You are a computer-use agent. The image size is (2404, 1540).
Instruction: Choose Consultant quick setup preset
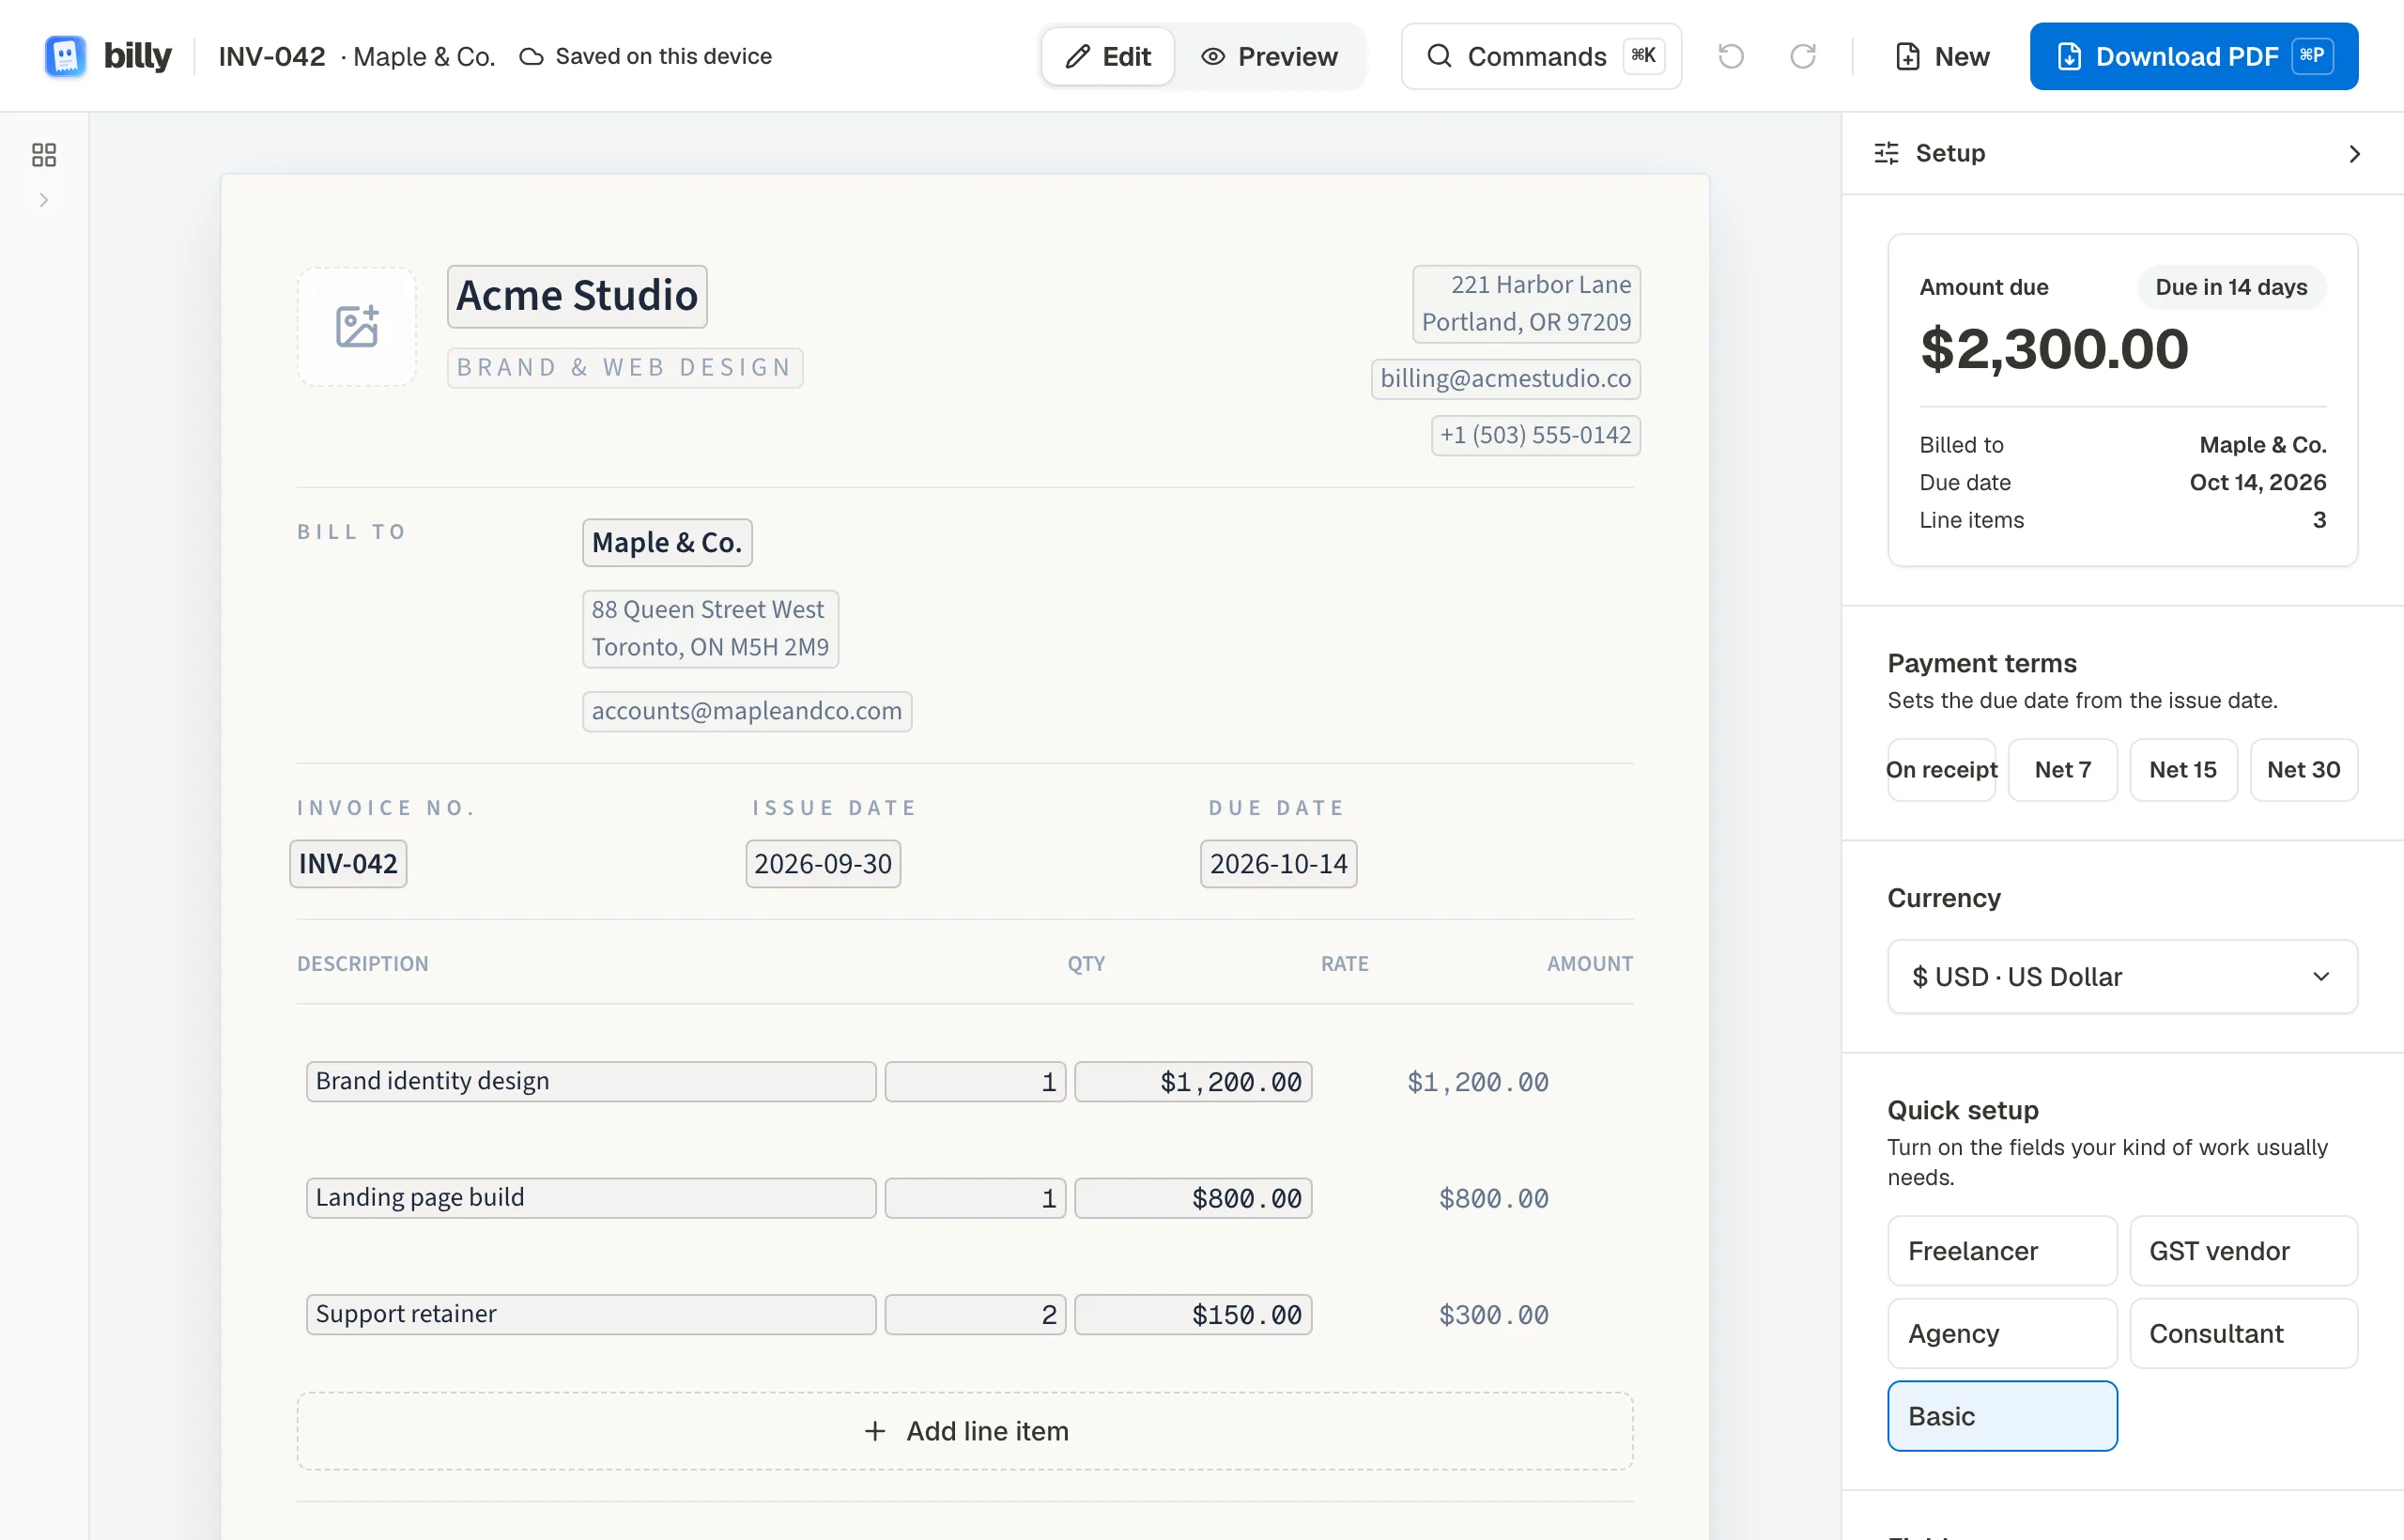click(2244, 1333)
